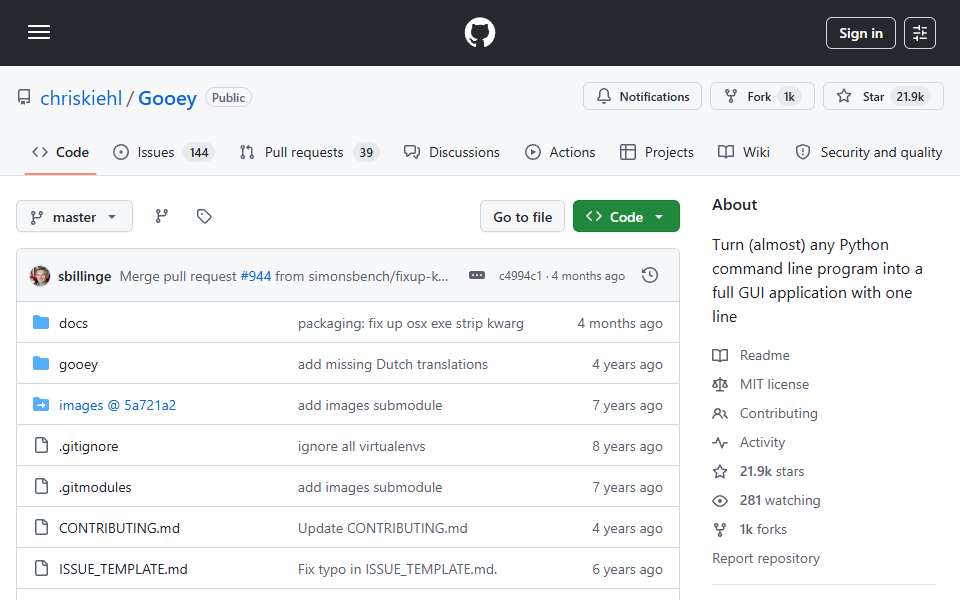Open pull request #944 link

pos(256,276)
